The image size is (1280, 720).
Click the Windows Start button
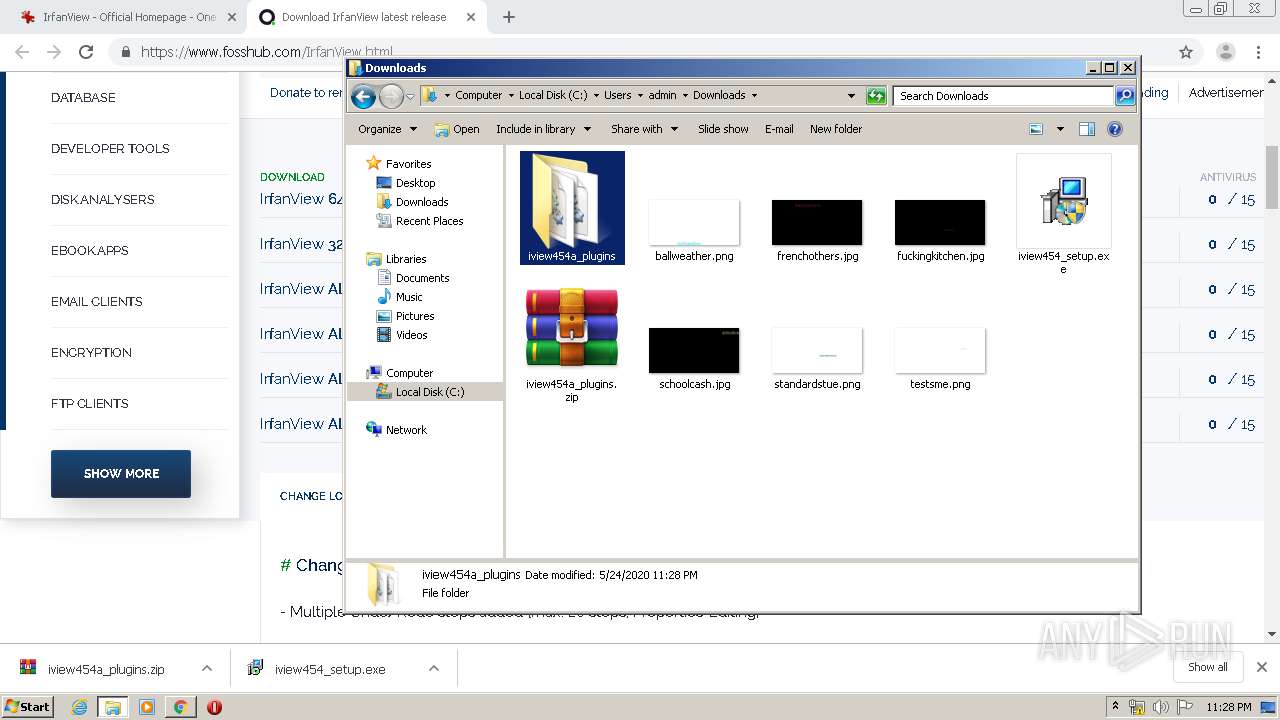pyautogui.click(x=28, y=706)
